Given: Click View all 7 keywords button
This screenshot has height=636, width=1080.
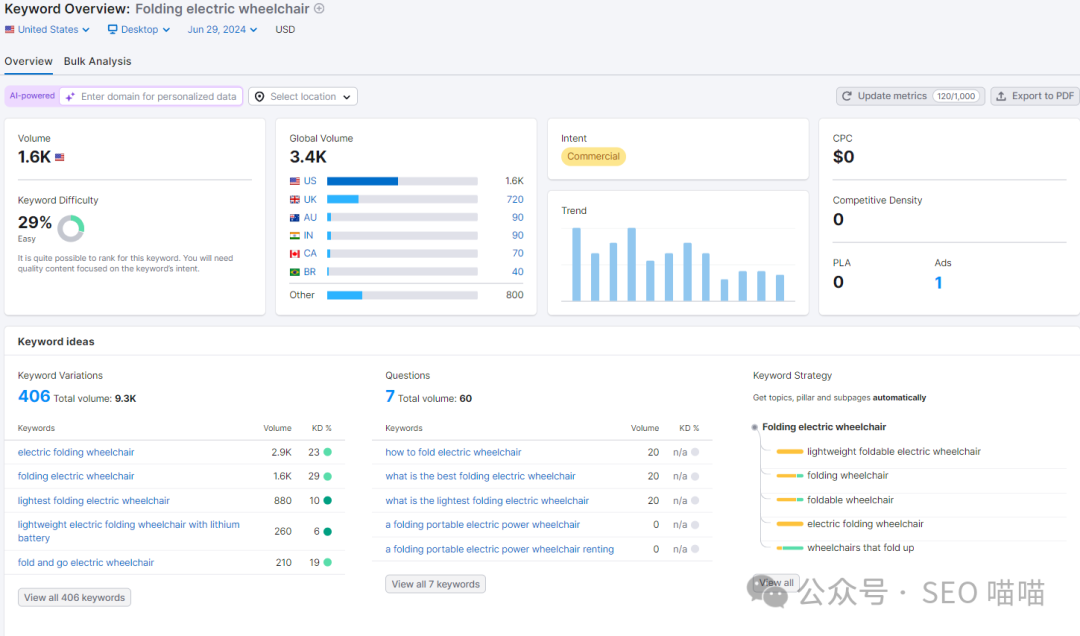Looking at the screenshot, I should pos(435,584).
